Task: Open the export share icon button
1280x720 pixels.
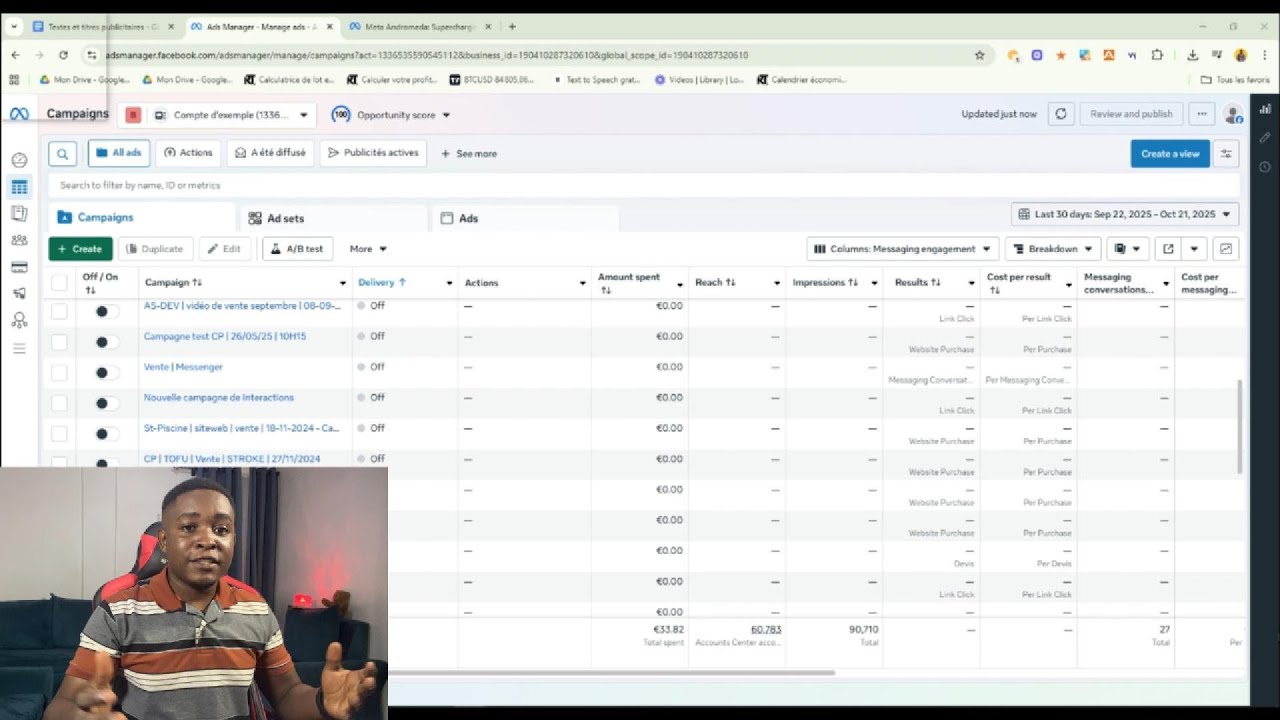Action: [x=1168, y=249]
